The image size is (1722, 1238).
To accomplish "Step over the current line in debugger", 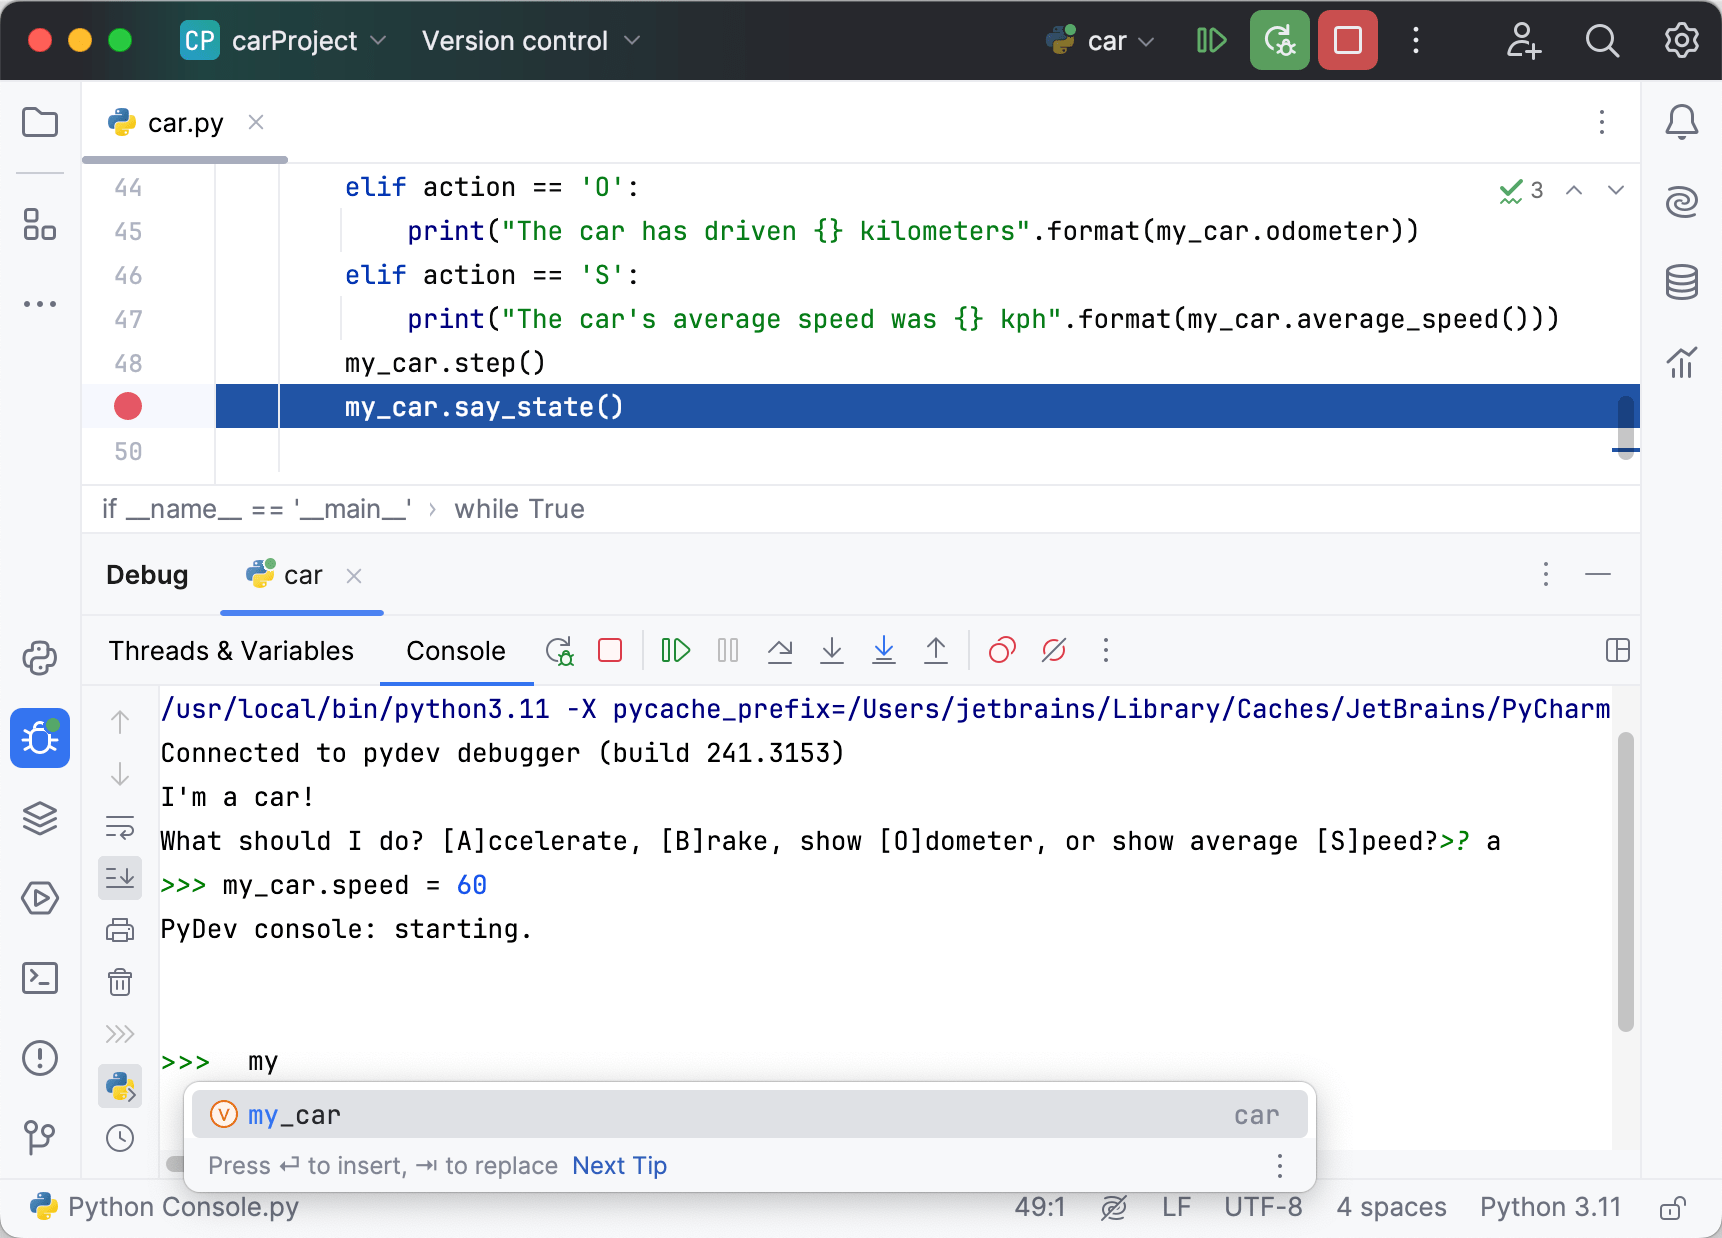I will 781,650.
